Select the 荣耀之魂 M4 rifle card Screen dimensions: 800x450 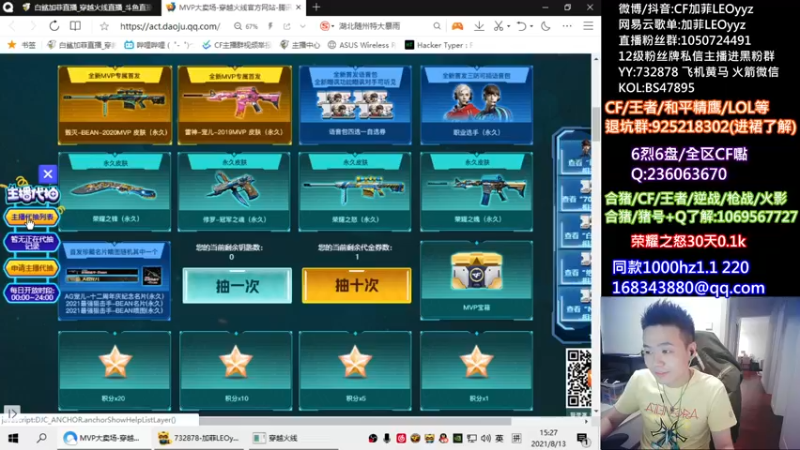click(477, 191)
